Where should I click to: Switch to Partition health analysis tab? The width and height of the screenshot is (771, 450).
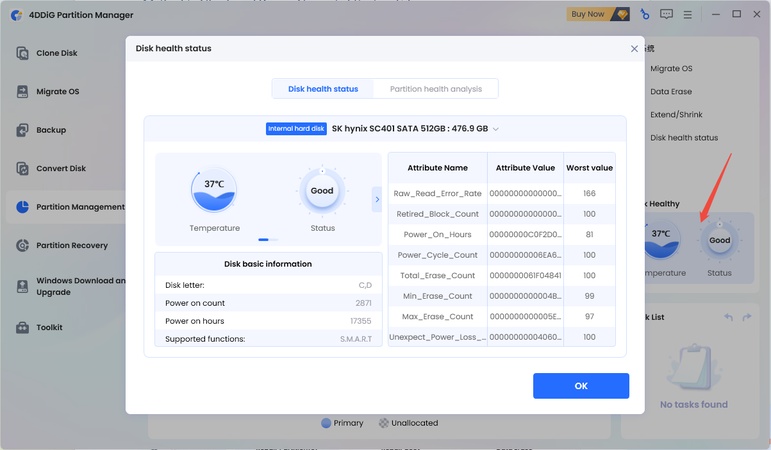(435, 89)
